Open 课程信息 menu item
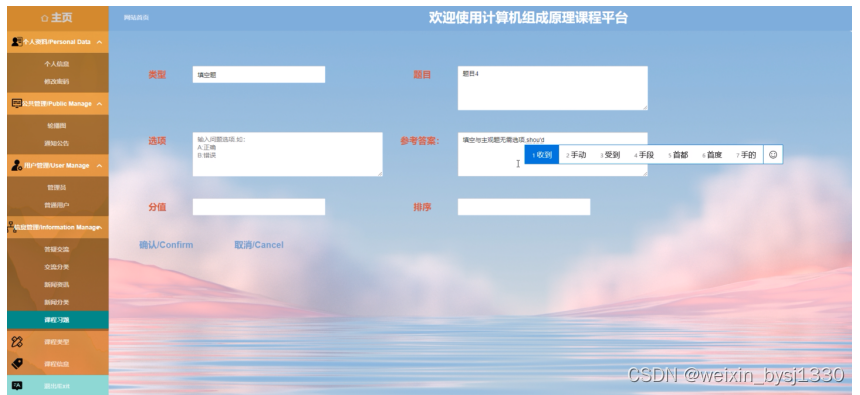Image resolution: width=860 pixels, height=395 pixels. click(x=58, y=364)
